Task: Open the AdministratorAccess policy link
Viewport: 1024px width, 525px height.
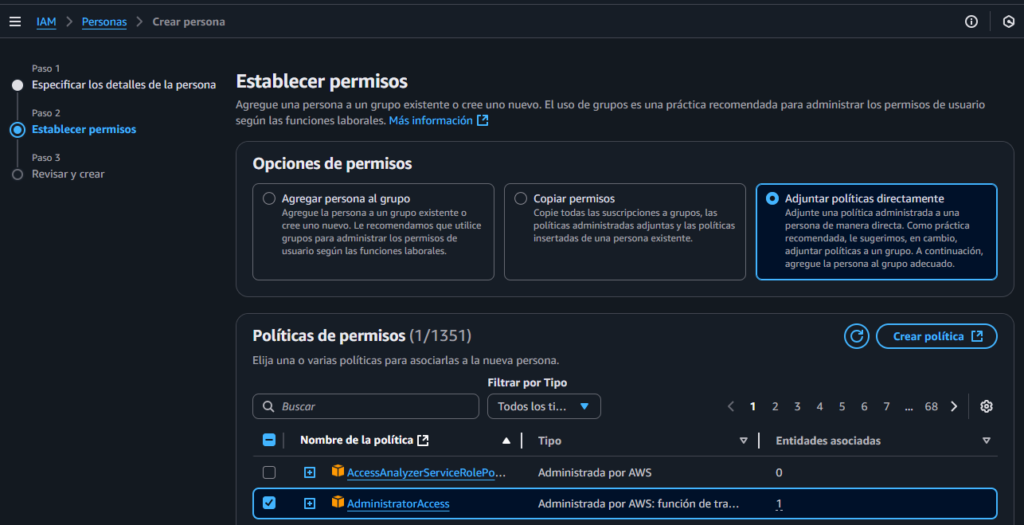Action: click(x=398, y=503)
